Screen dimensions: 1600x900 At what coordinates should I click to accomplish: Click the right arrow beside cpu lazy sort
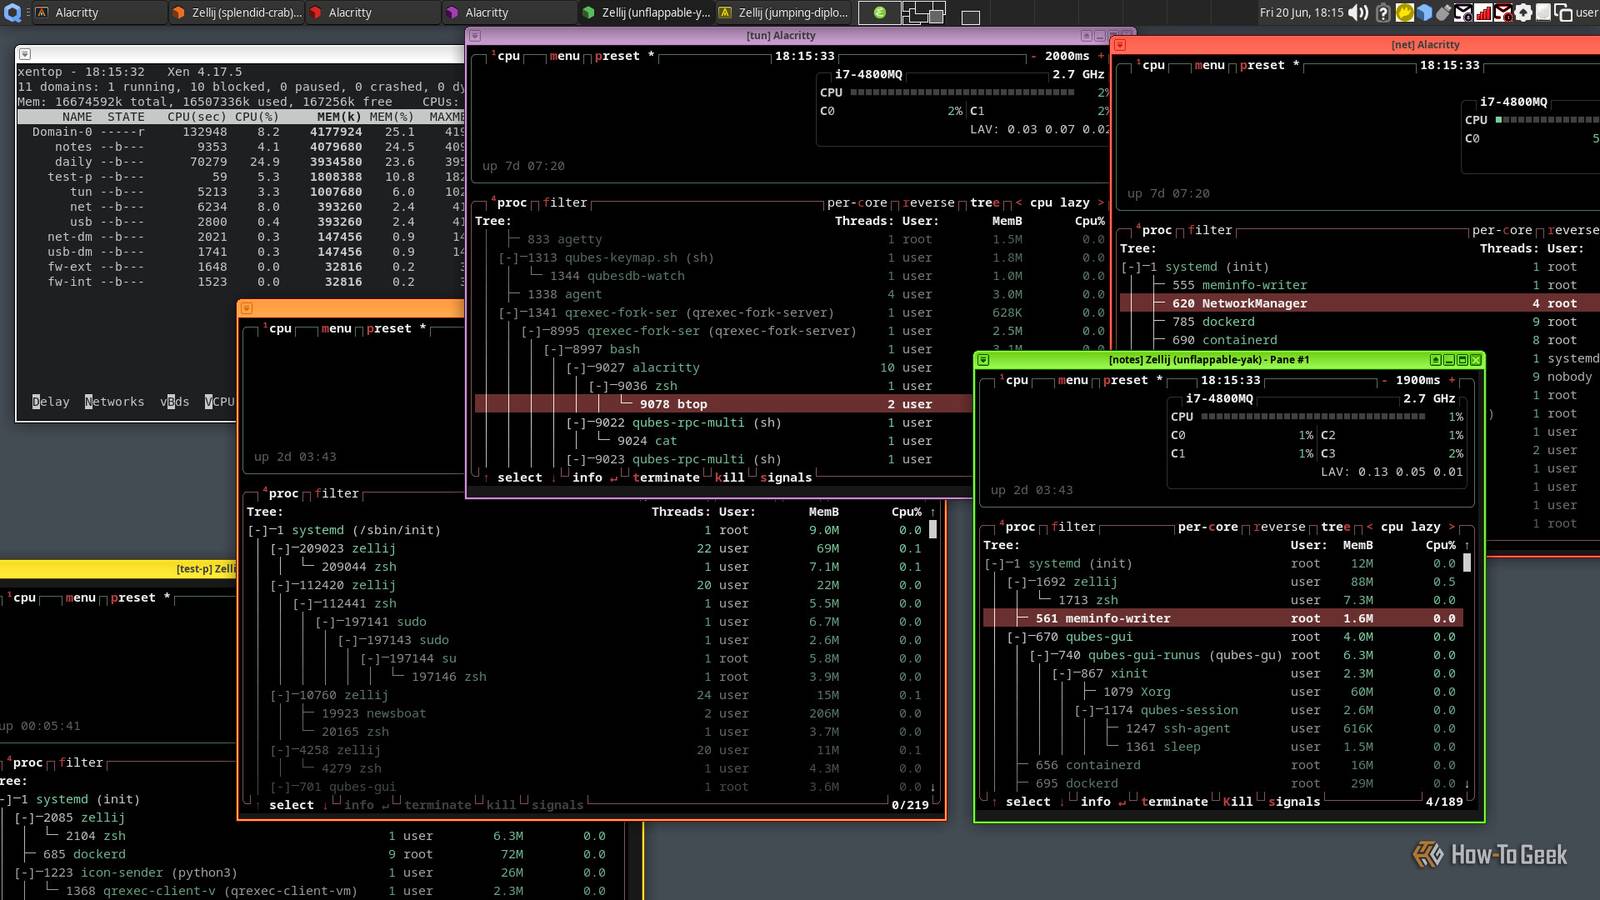pyautogui.click(x=1100, y=202)
